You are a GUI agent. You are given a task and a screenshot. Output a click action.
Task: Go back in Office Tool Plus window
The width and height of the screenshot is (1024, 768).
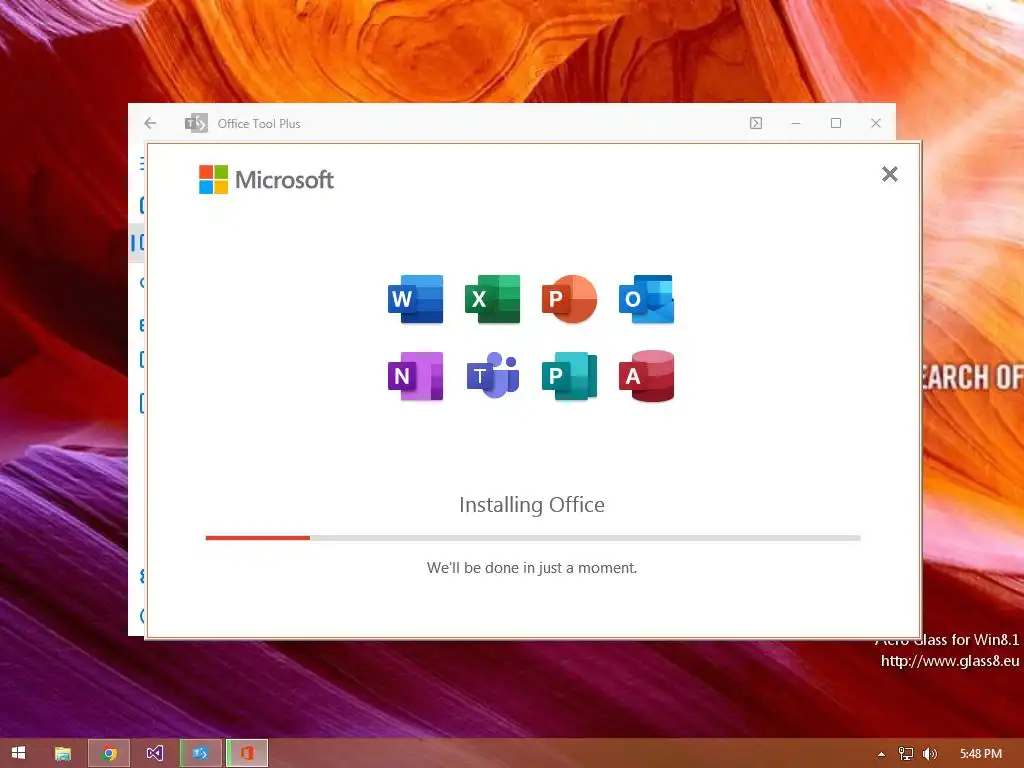150,123
